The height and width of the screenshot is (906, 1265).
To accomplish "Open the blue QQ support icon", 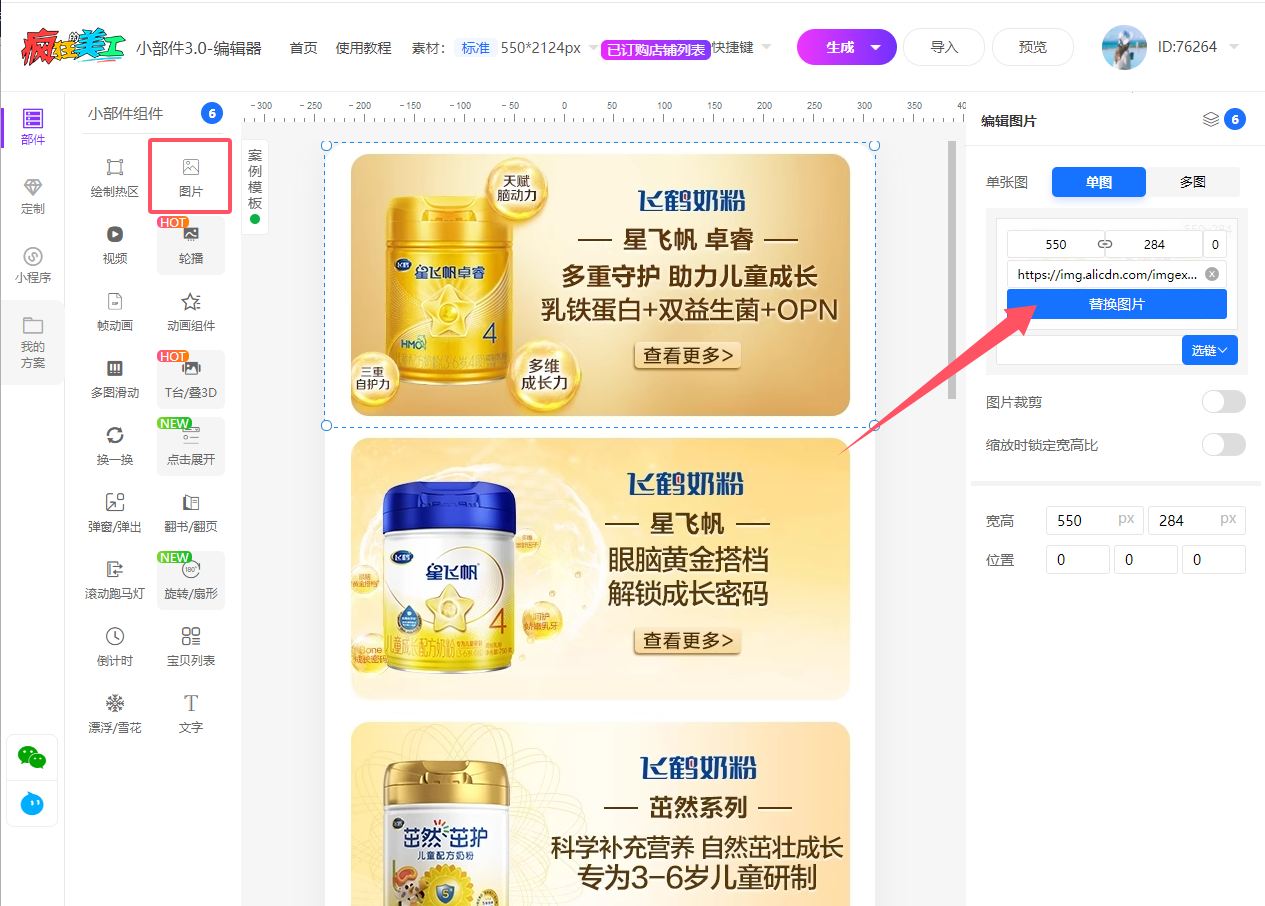I will coord(32,803).
